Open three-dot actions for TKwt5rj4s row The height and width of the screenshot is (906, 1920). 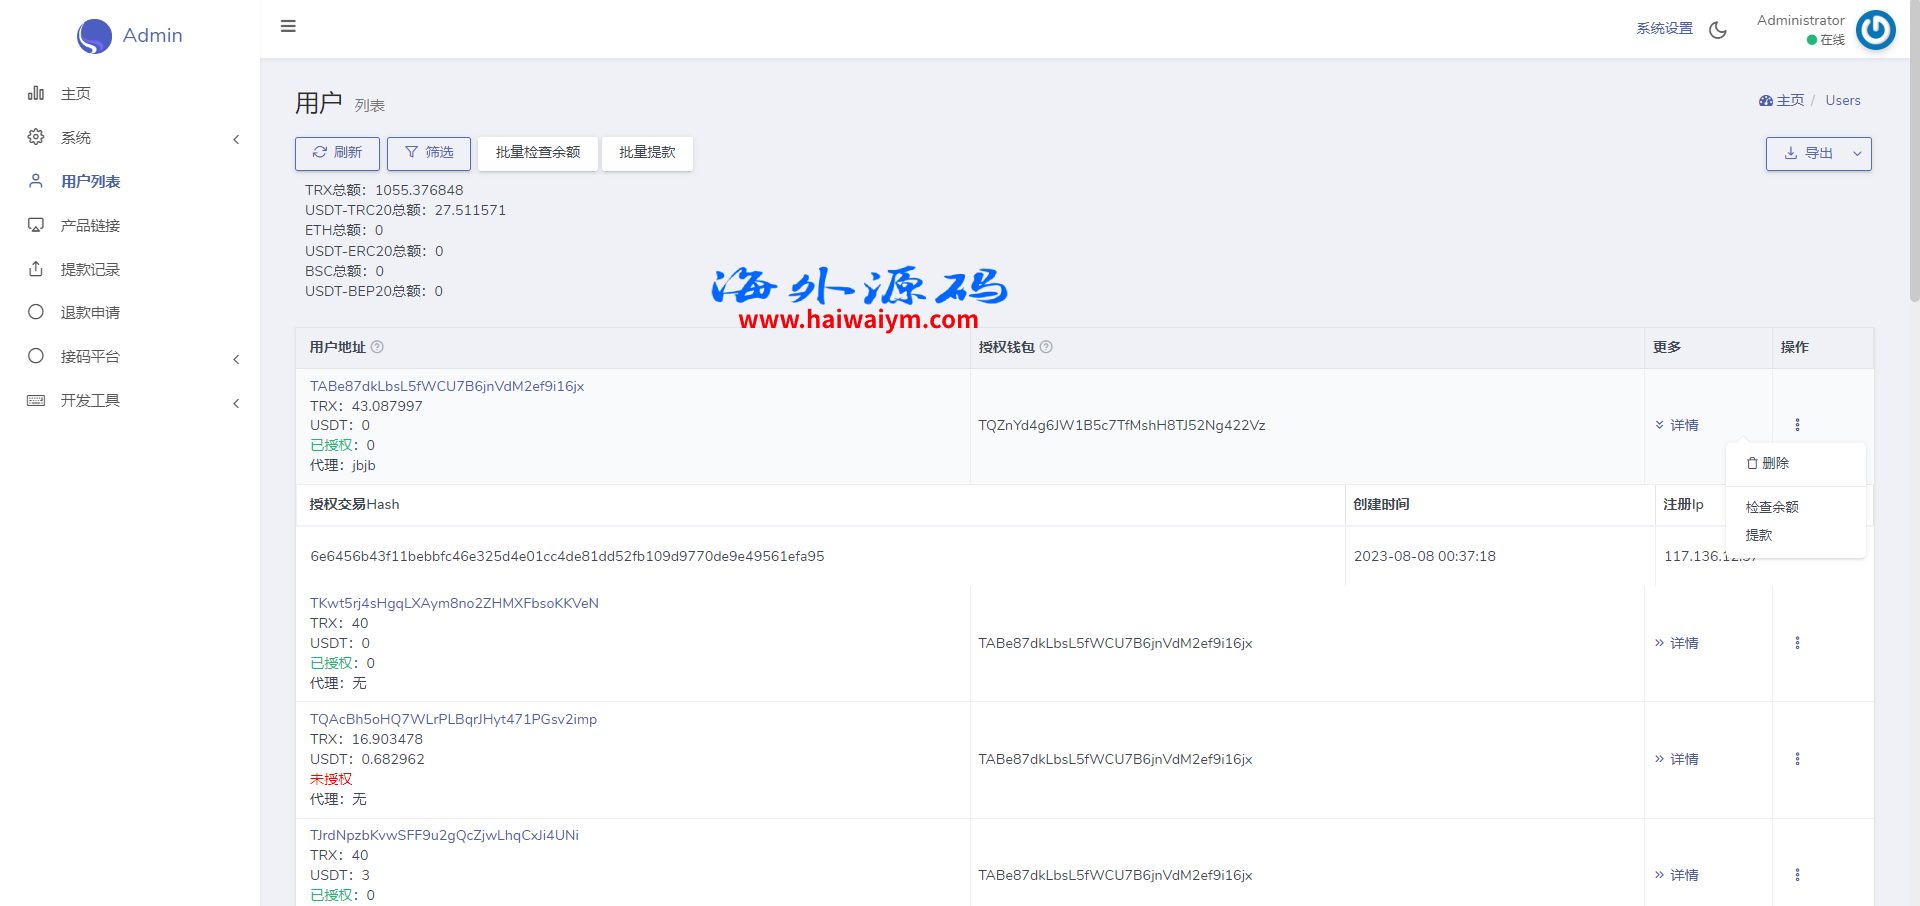[x=1797, y=643]
